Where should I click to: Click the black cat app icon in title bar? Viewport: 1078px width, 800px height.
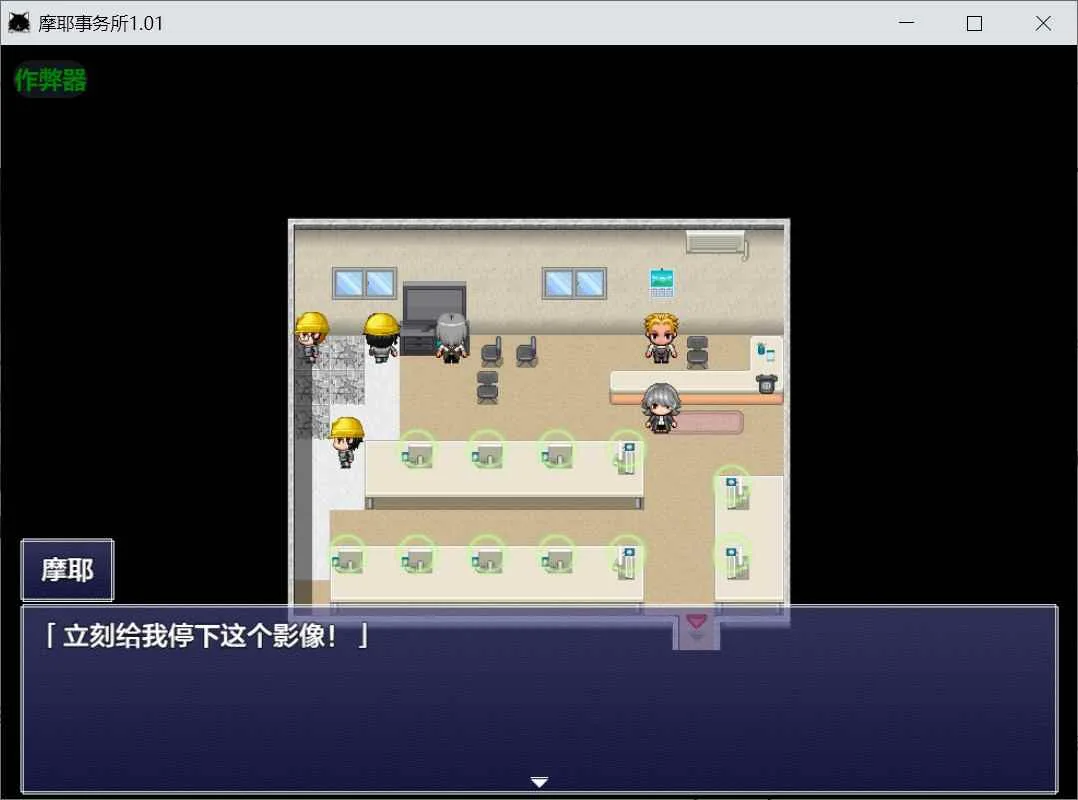coord(19,23)
